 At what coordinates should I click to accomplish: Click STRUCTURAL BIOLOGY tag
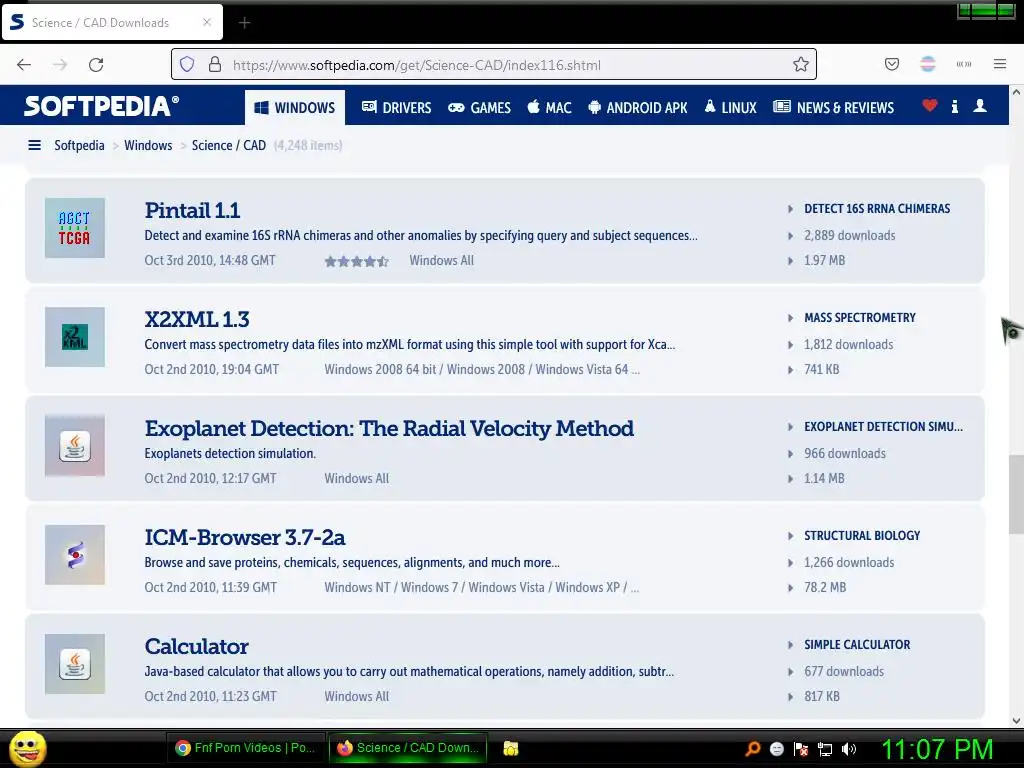pyautogui.click(x=862, y=536)
